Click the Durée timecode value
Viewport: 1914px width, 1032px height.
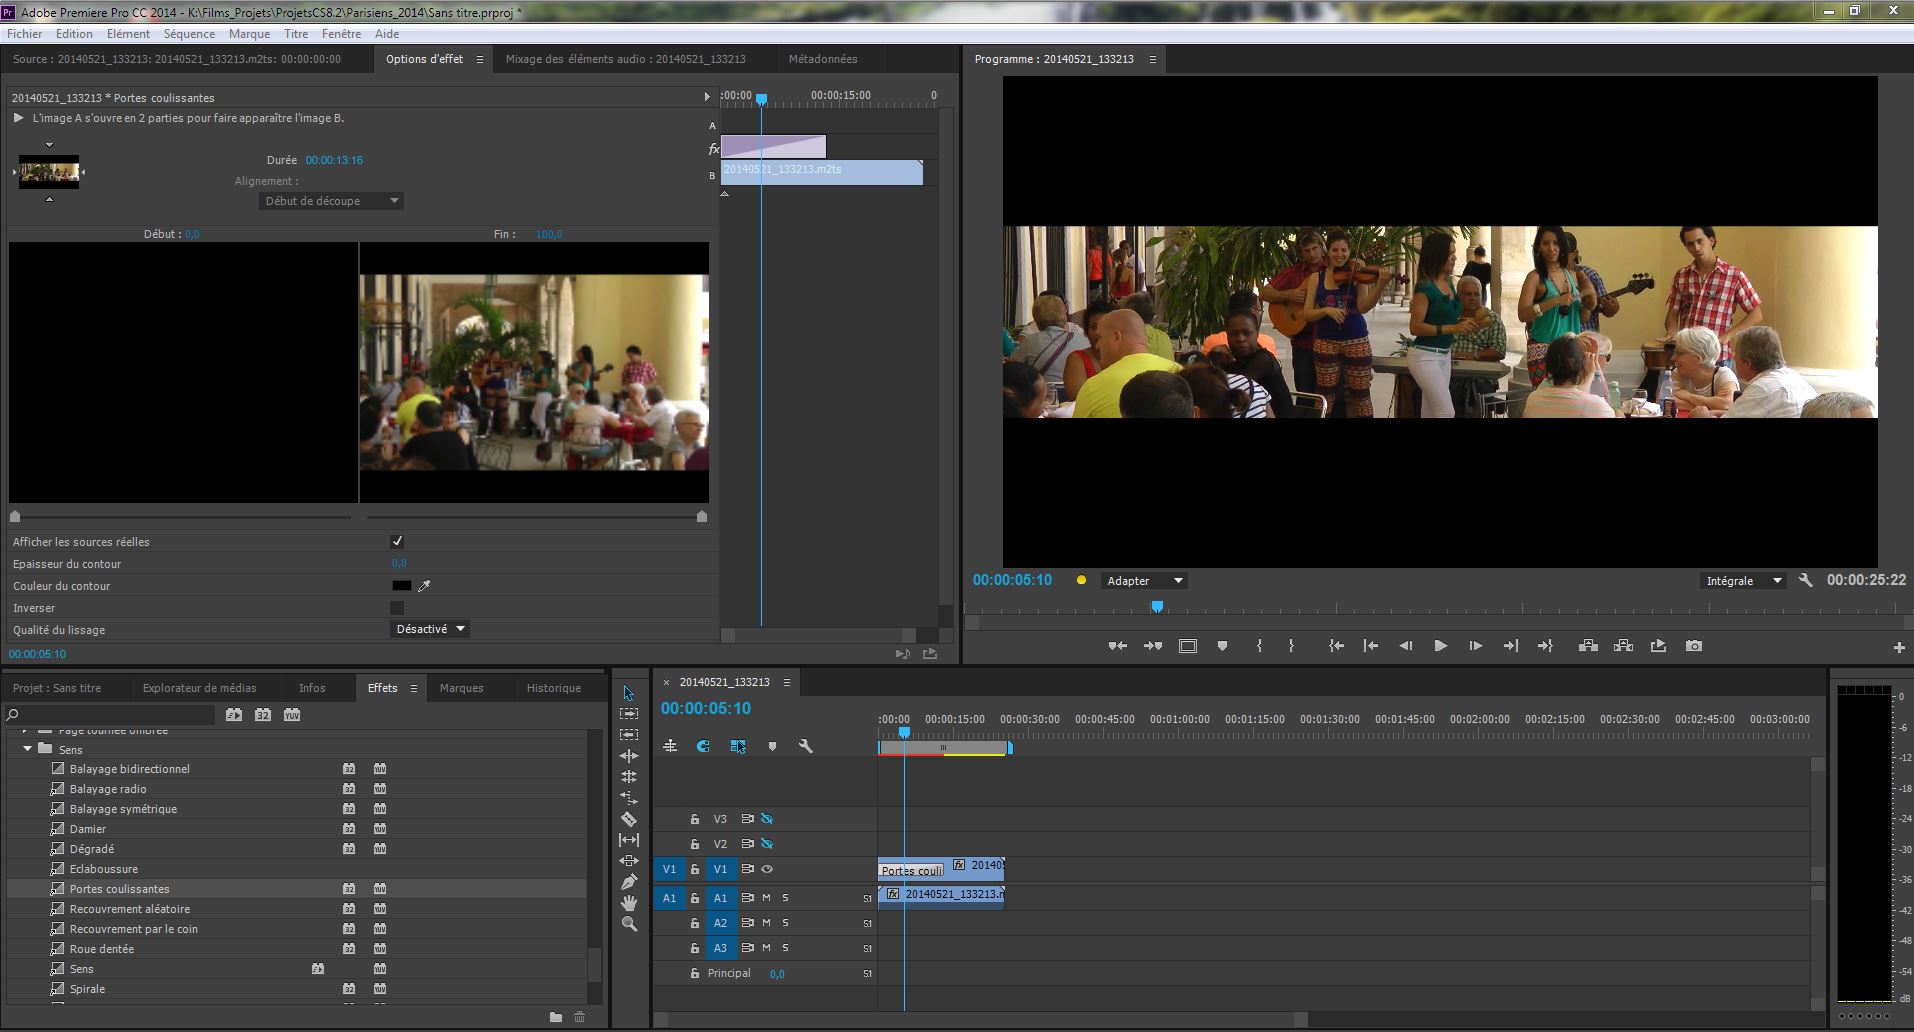tap(334, 160)
